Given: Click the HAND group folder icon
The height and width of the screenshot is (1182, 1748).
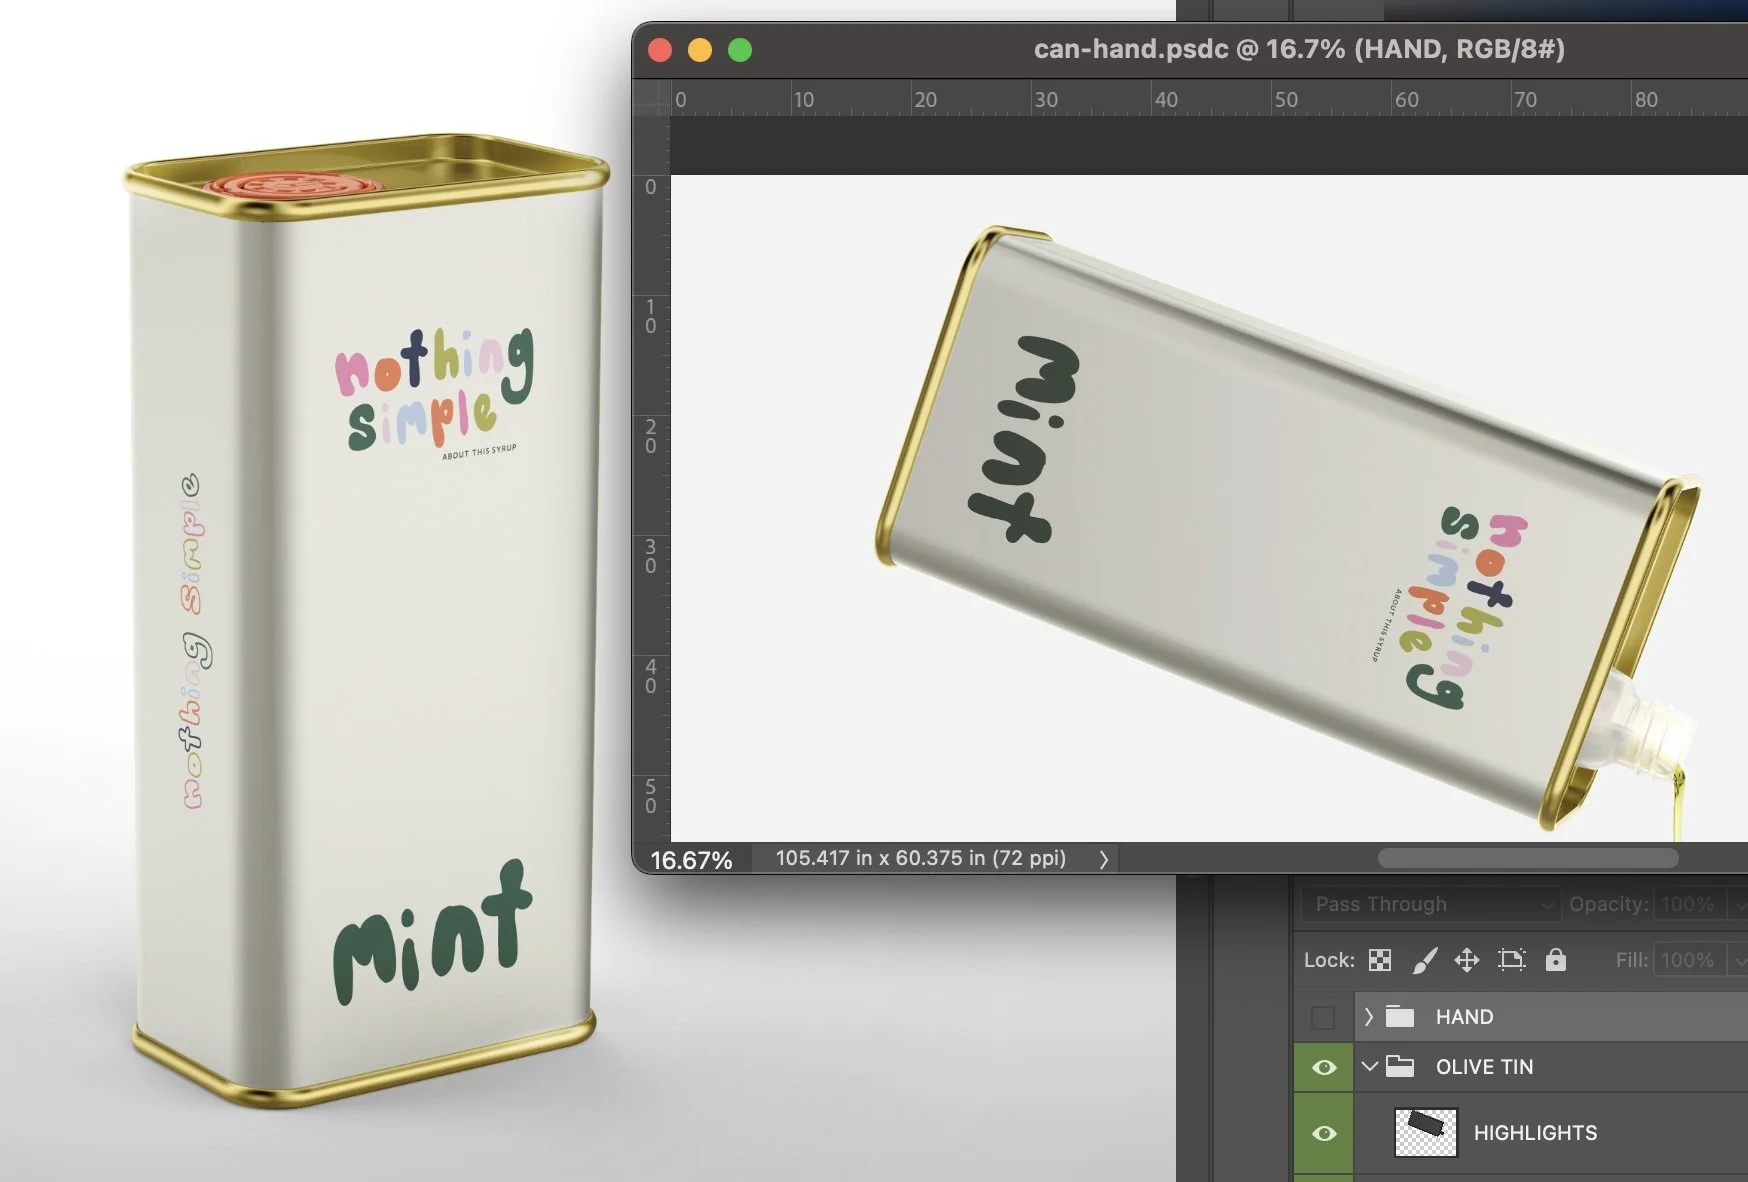Looking at the screenshot, I should (x=1399, y=1017).
